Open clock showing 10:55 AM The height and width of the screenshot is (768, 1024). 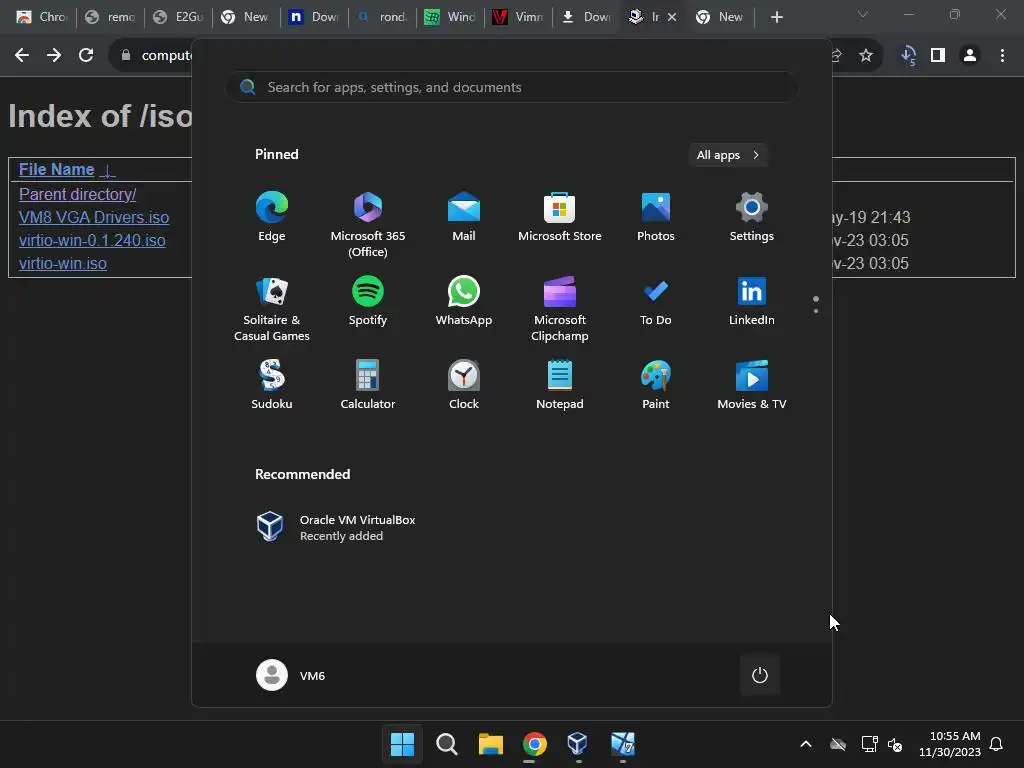point(950,744)
